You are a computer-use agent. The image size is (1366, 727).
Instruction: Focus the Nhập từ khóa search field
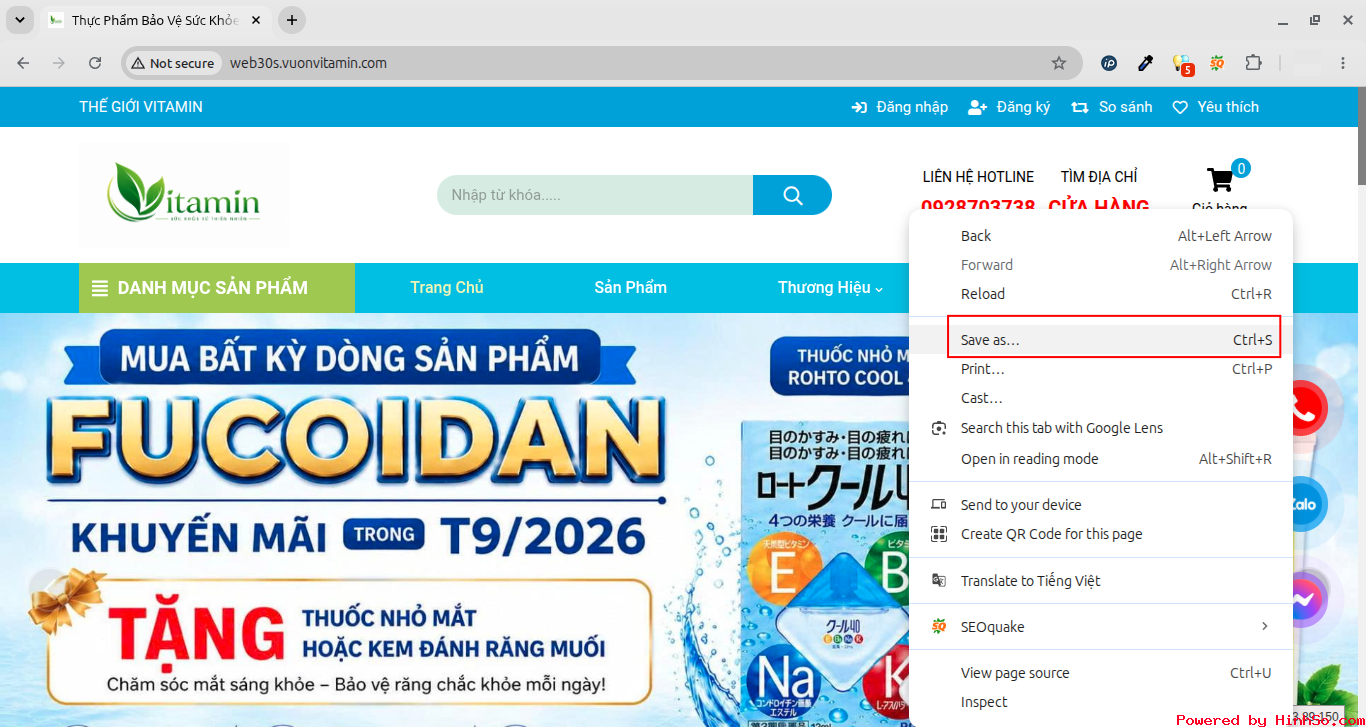(595, 195)
